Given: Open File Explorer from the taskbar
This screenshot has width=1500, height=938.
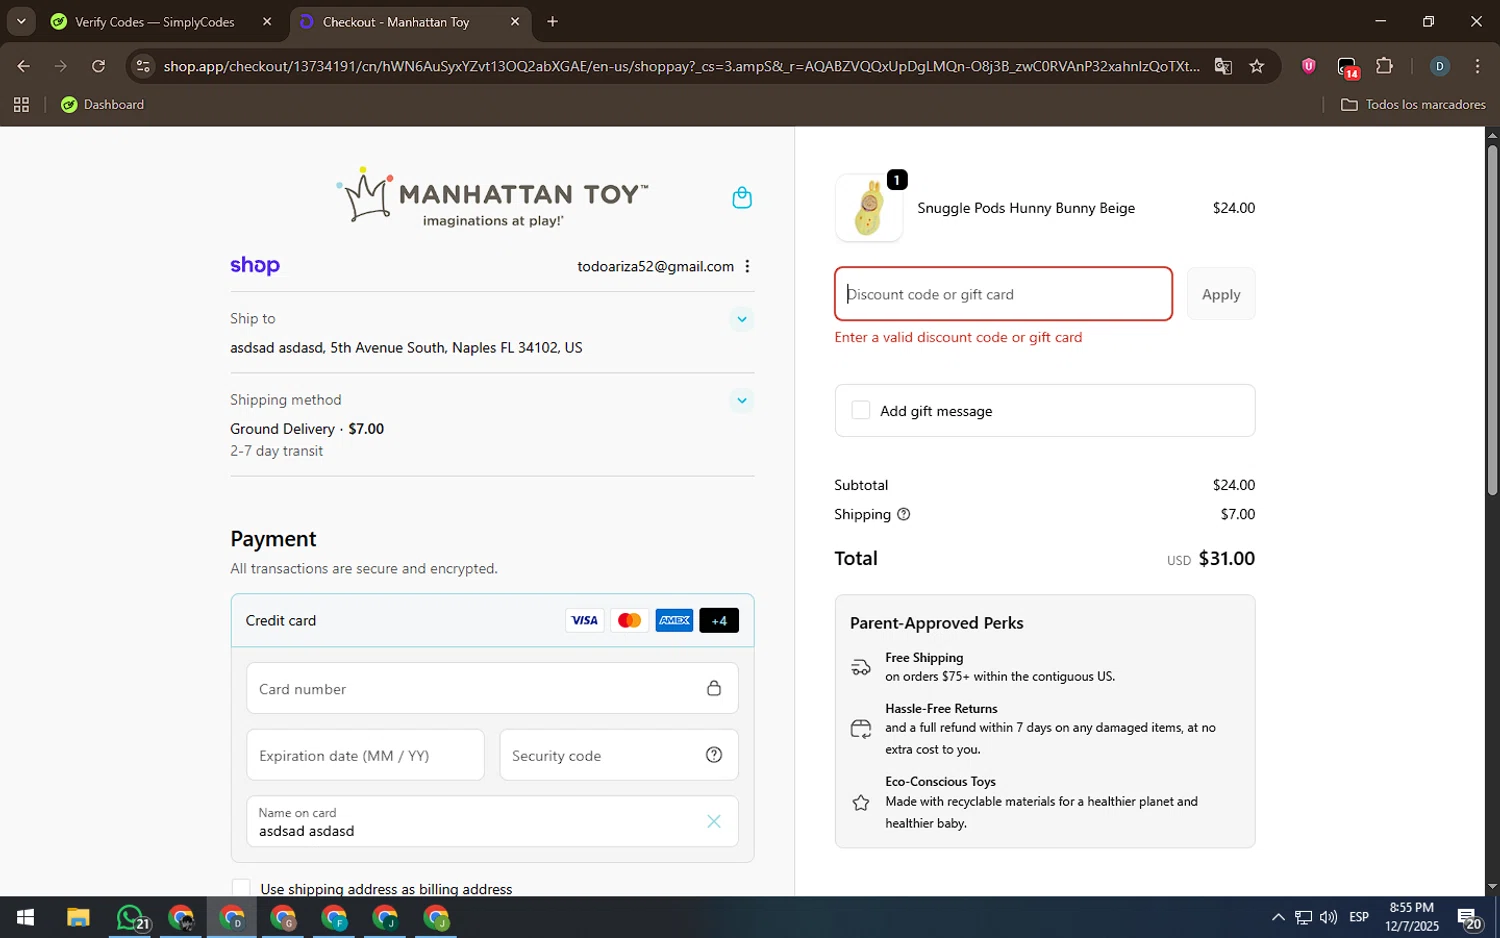Looking at the screenshot, I should [x=78, y=917].
